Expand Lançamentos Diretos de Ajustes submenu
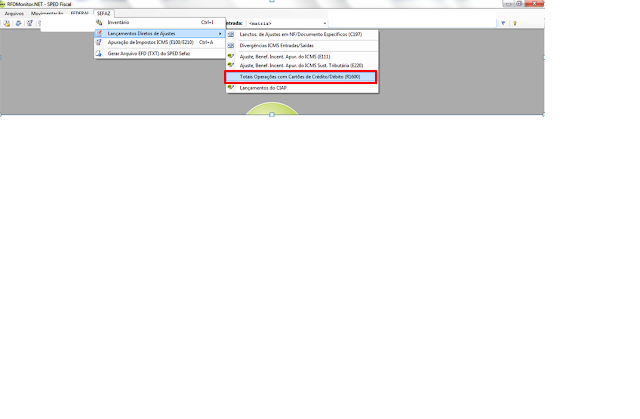Image resolution: width=640 pixels, height=419 pixels. [160, 33]
